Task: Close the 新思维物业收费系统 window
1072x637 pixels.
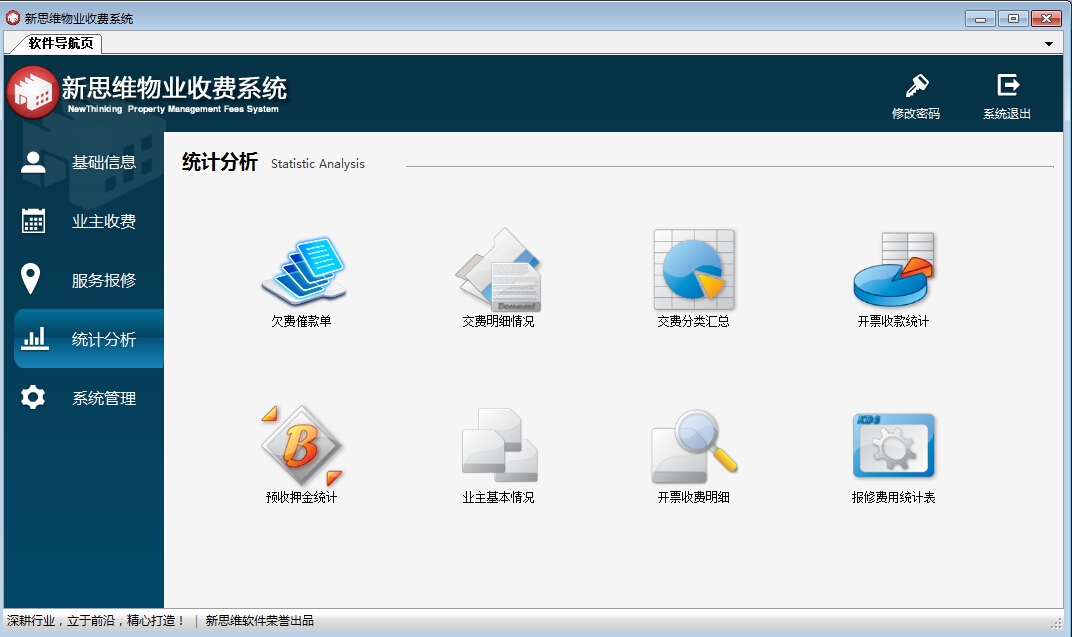Action: (1046, 18)
